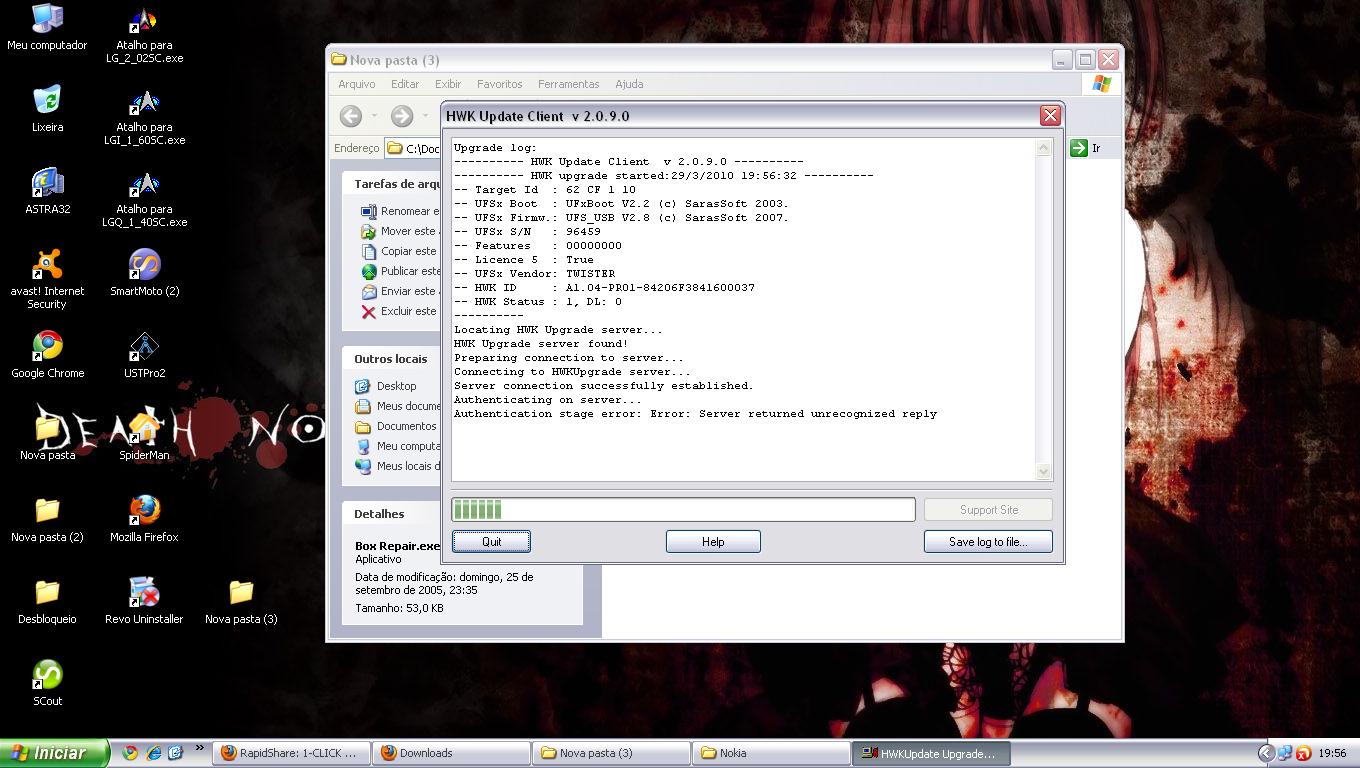Launch SmartMoto (2) desktop shortcut
Image resolution: width=1360 pixels, height=768 pixels.
(145, 273)
